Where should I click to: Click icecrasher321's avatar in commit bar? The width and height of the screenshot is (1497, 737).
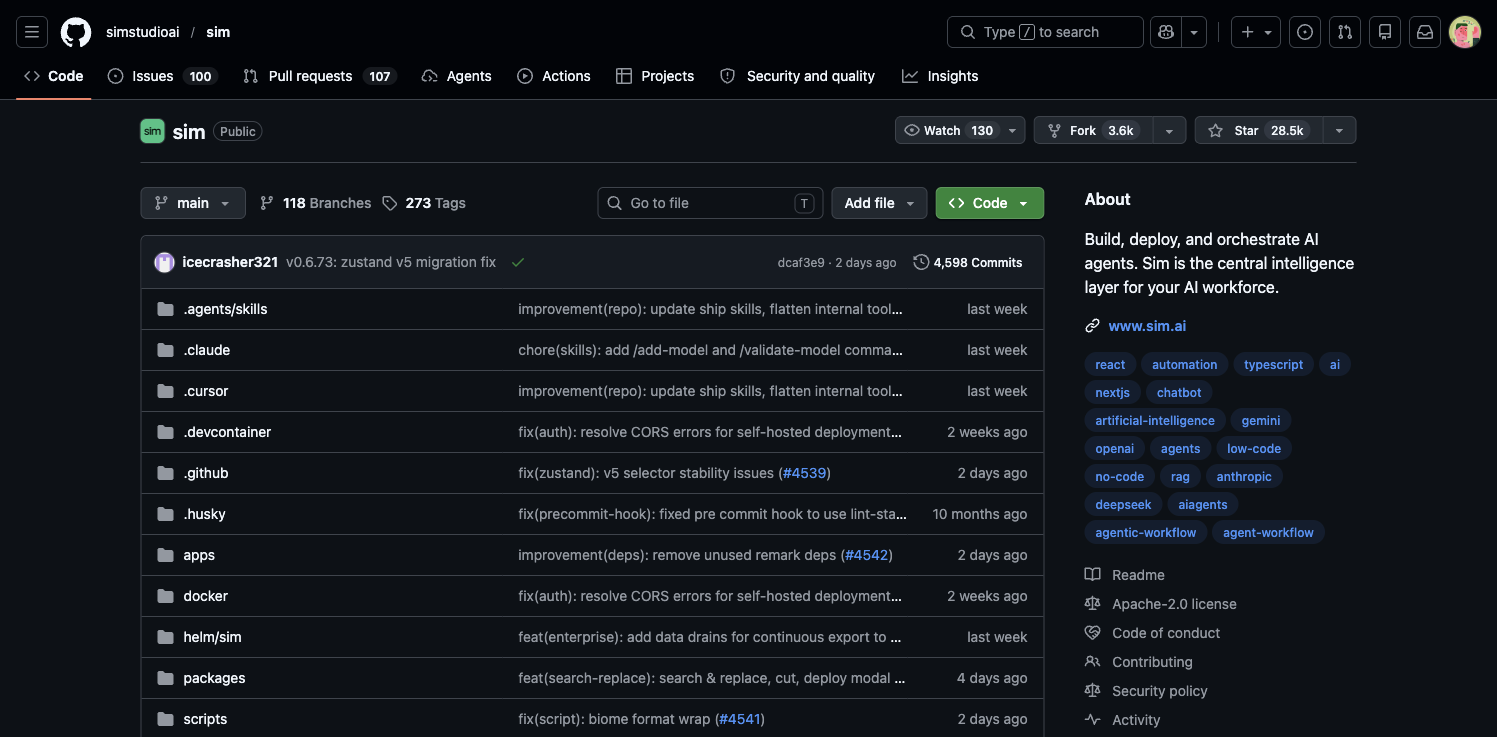(164, 262)
